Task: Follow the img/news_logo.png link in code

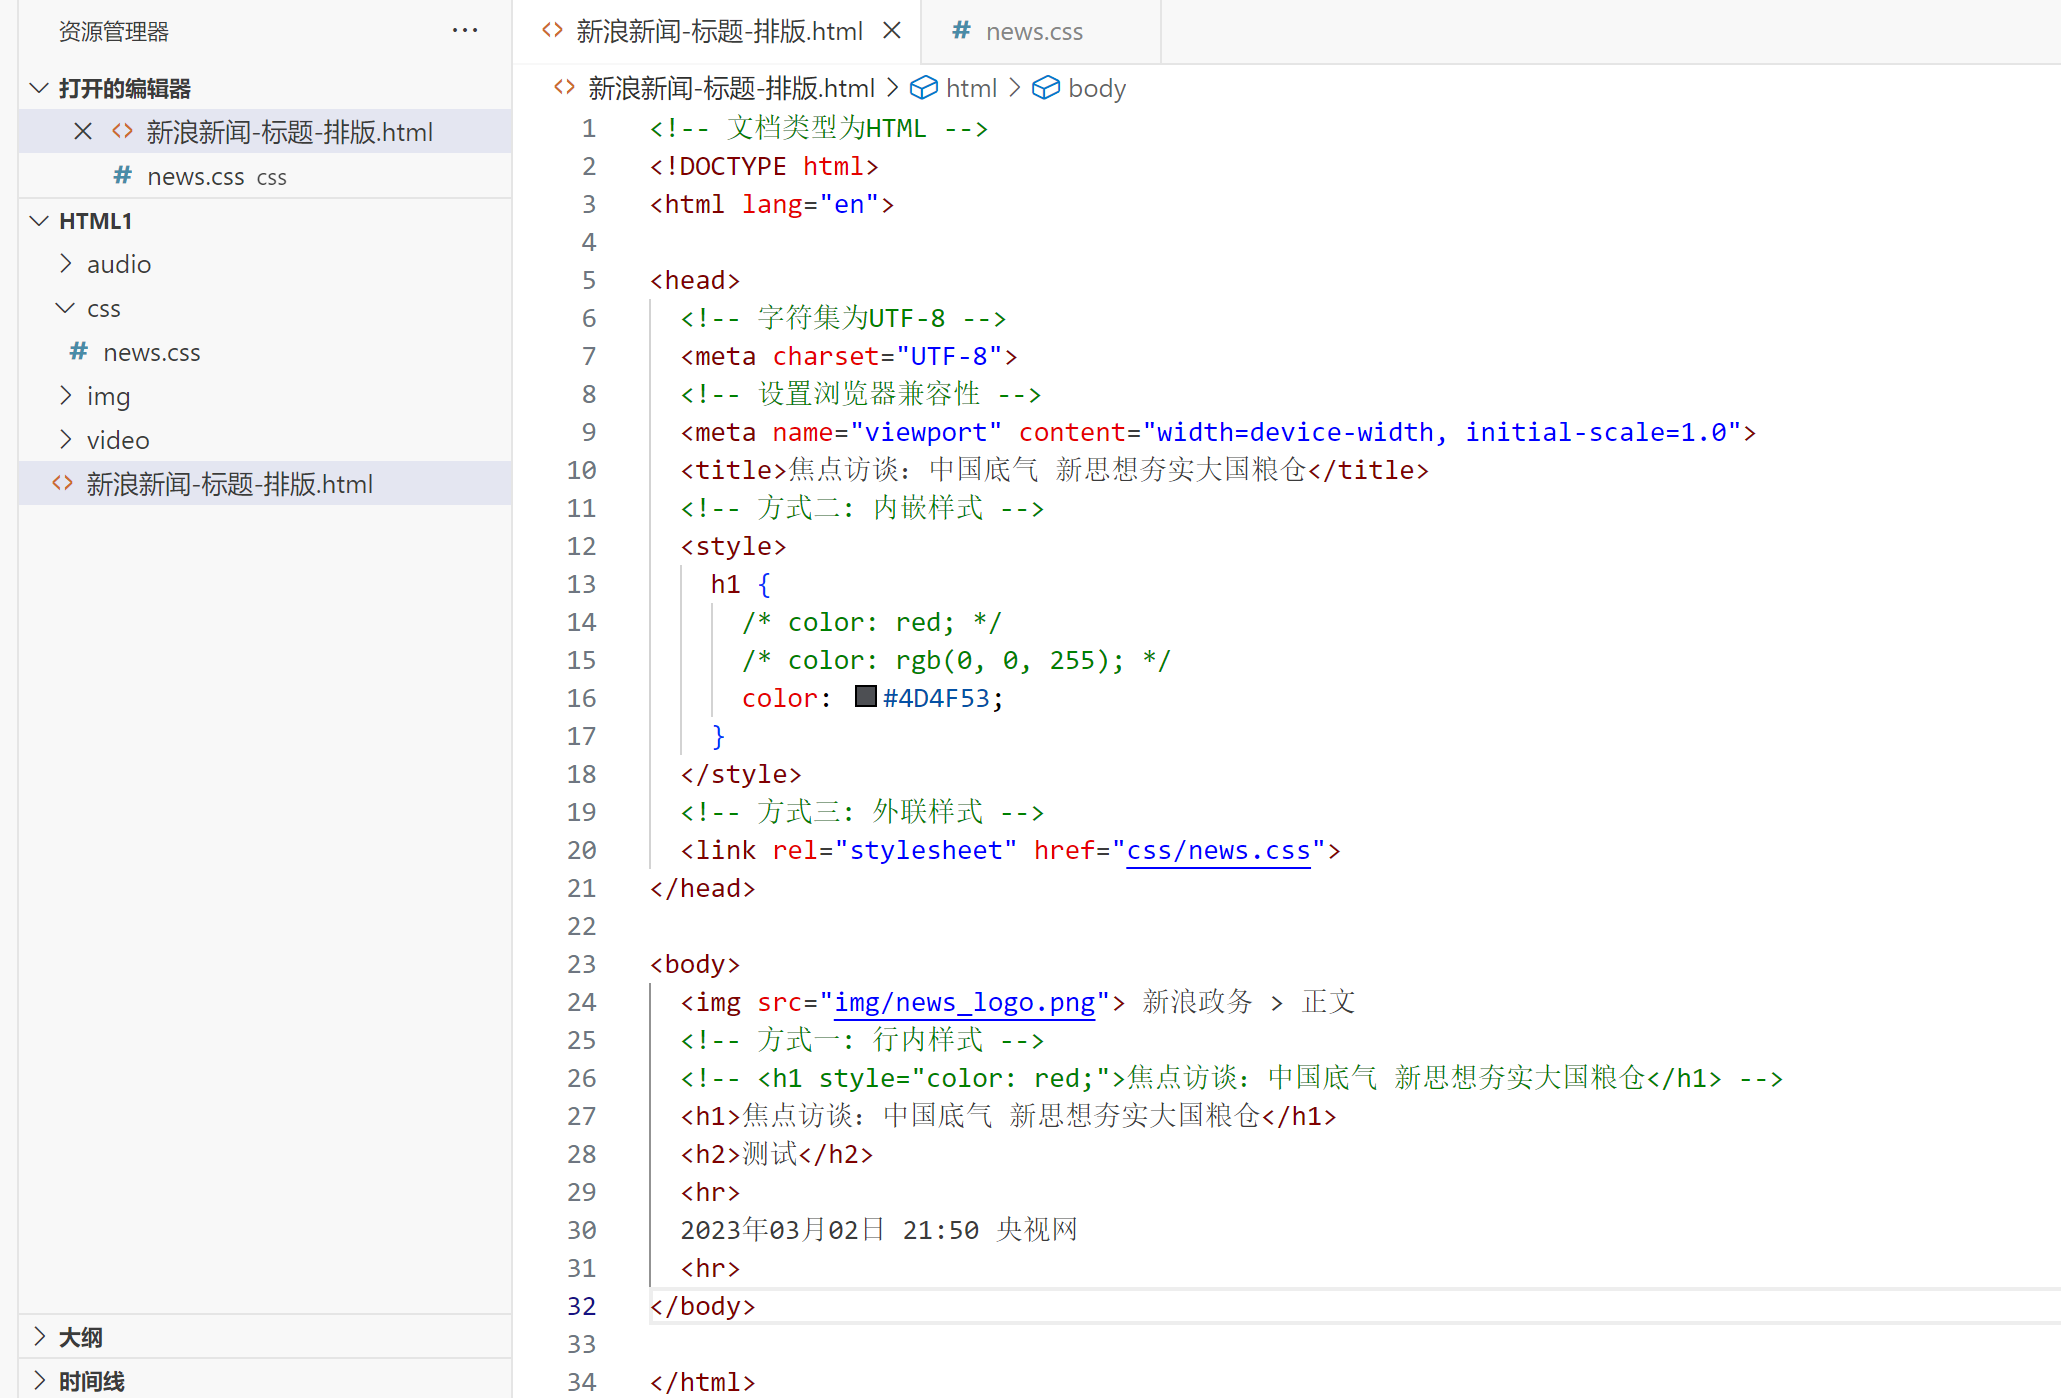Action: pyautogui.click(x=964, y=1002)
